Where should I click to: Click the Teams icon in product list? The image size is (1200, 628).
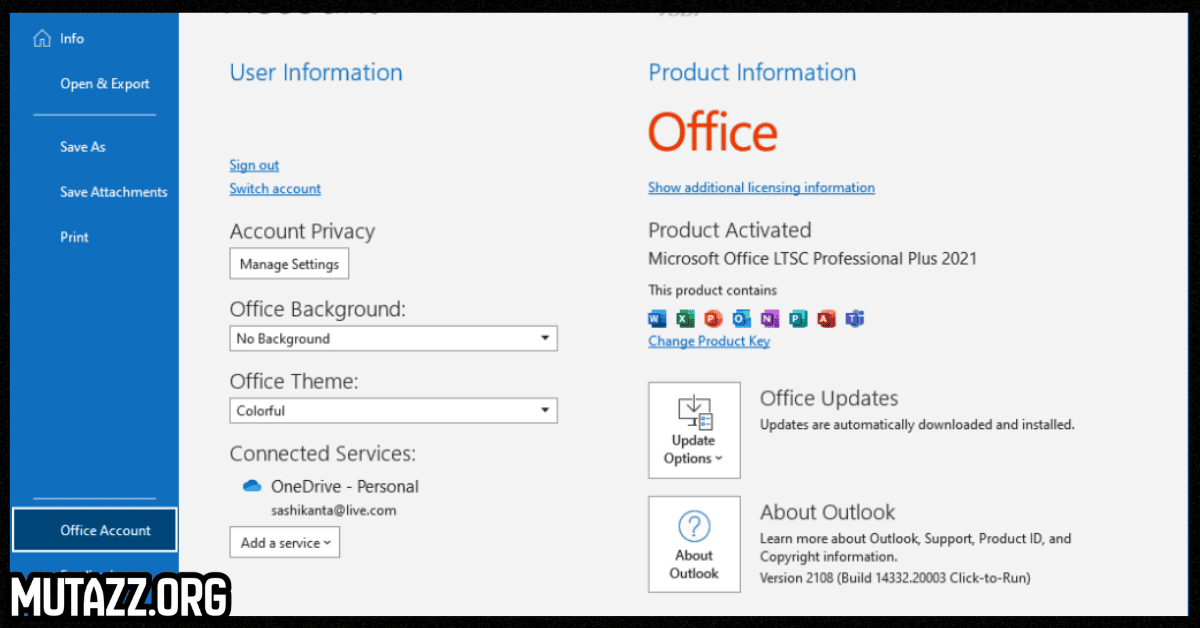pyautogui.click(x=854, y=319)
